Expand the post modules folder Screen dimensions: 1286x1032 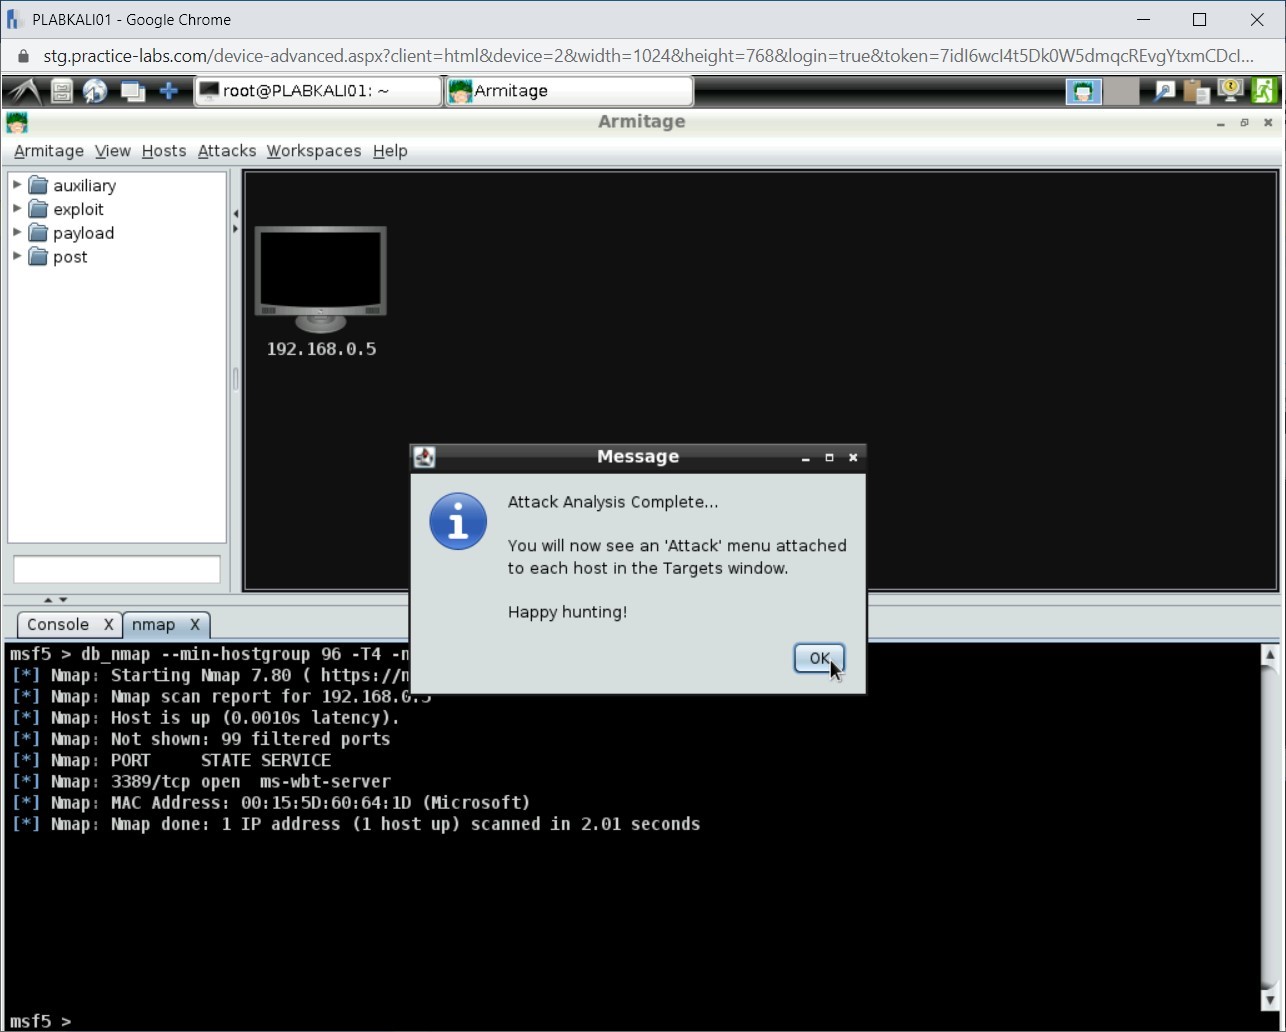click(x=16, y=257)
